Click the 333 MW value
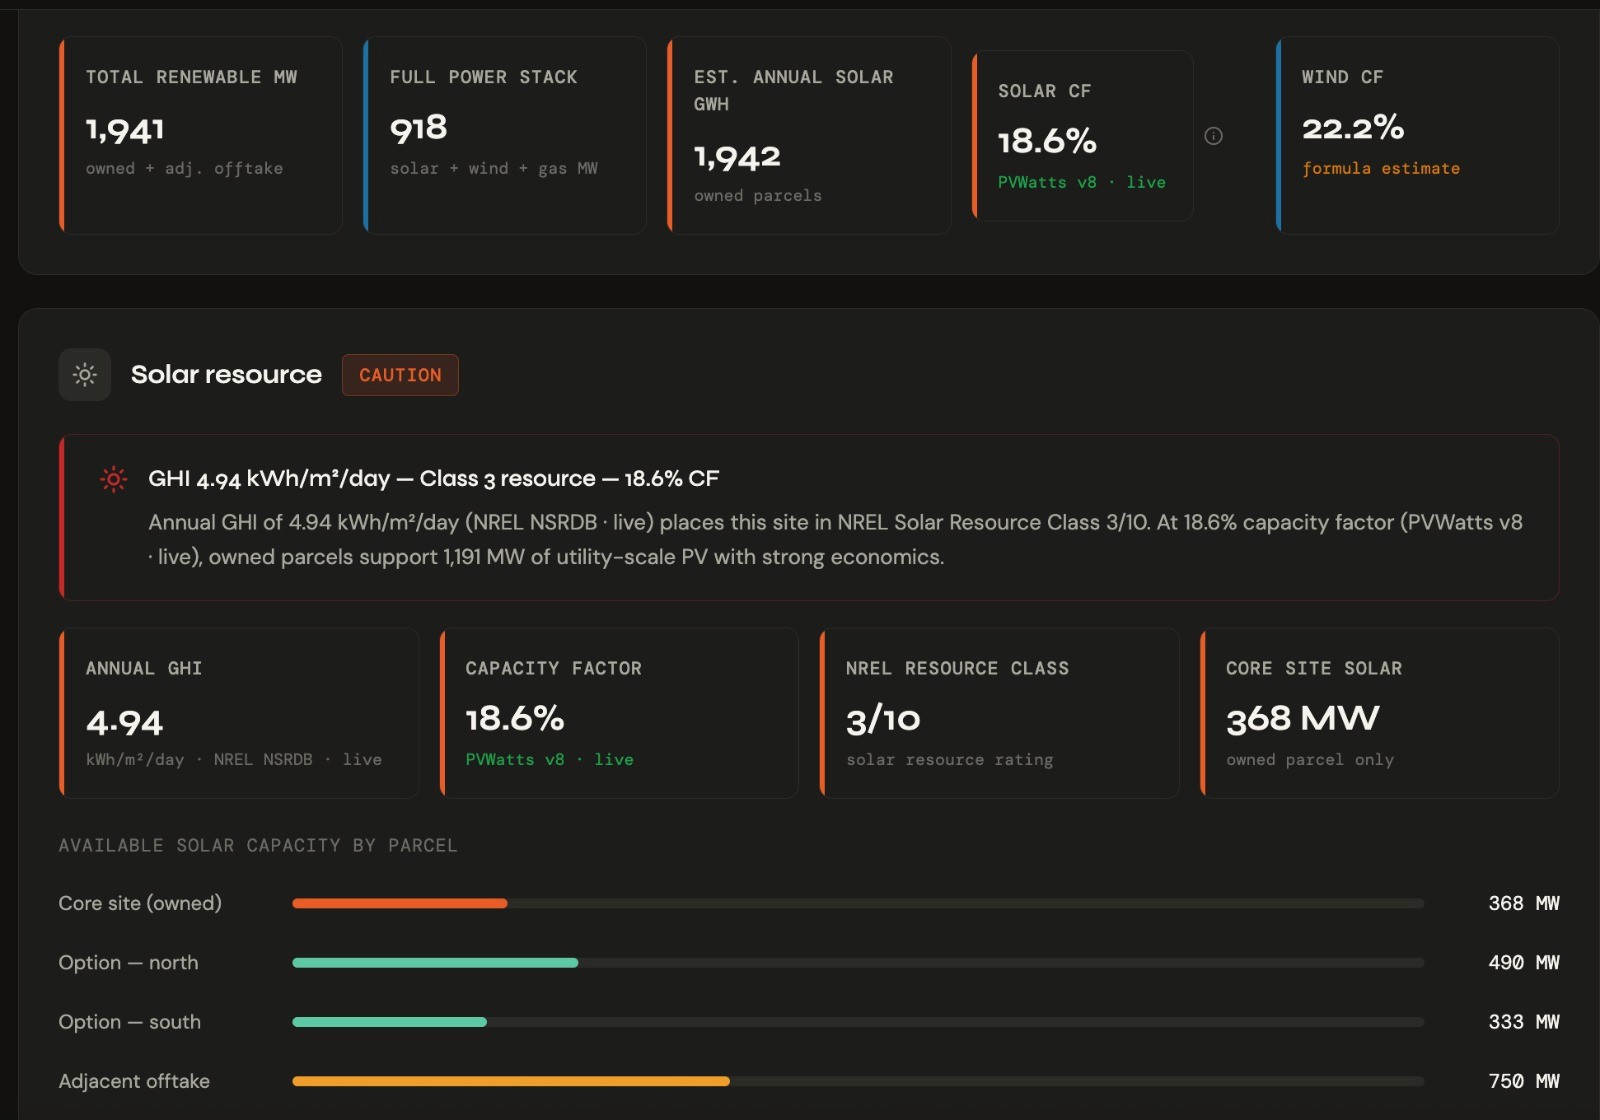This screenshot has width=1600, height=1120. 1524,1022
